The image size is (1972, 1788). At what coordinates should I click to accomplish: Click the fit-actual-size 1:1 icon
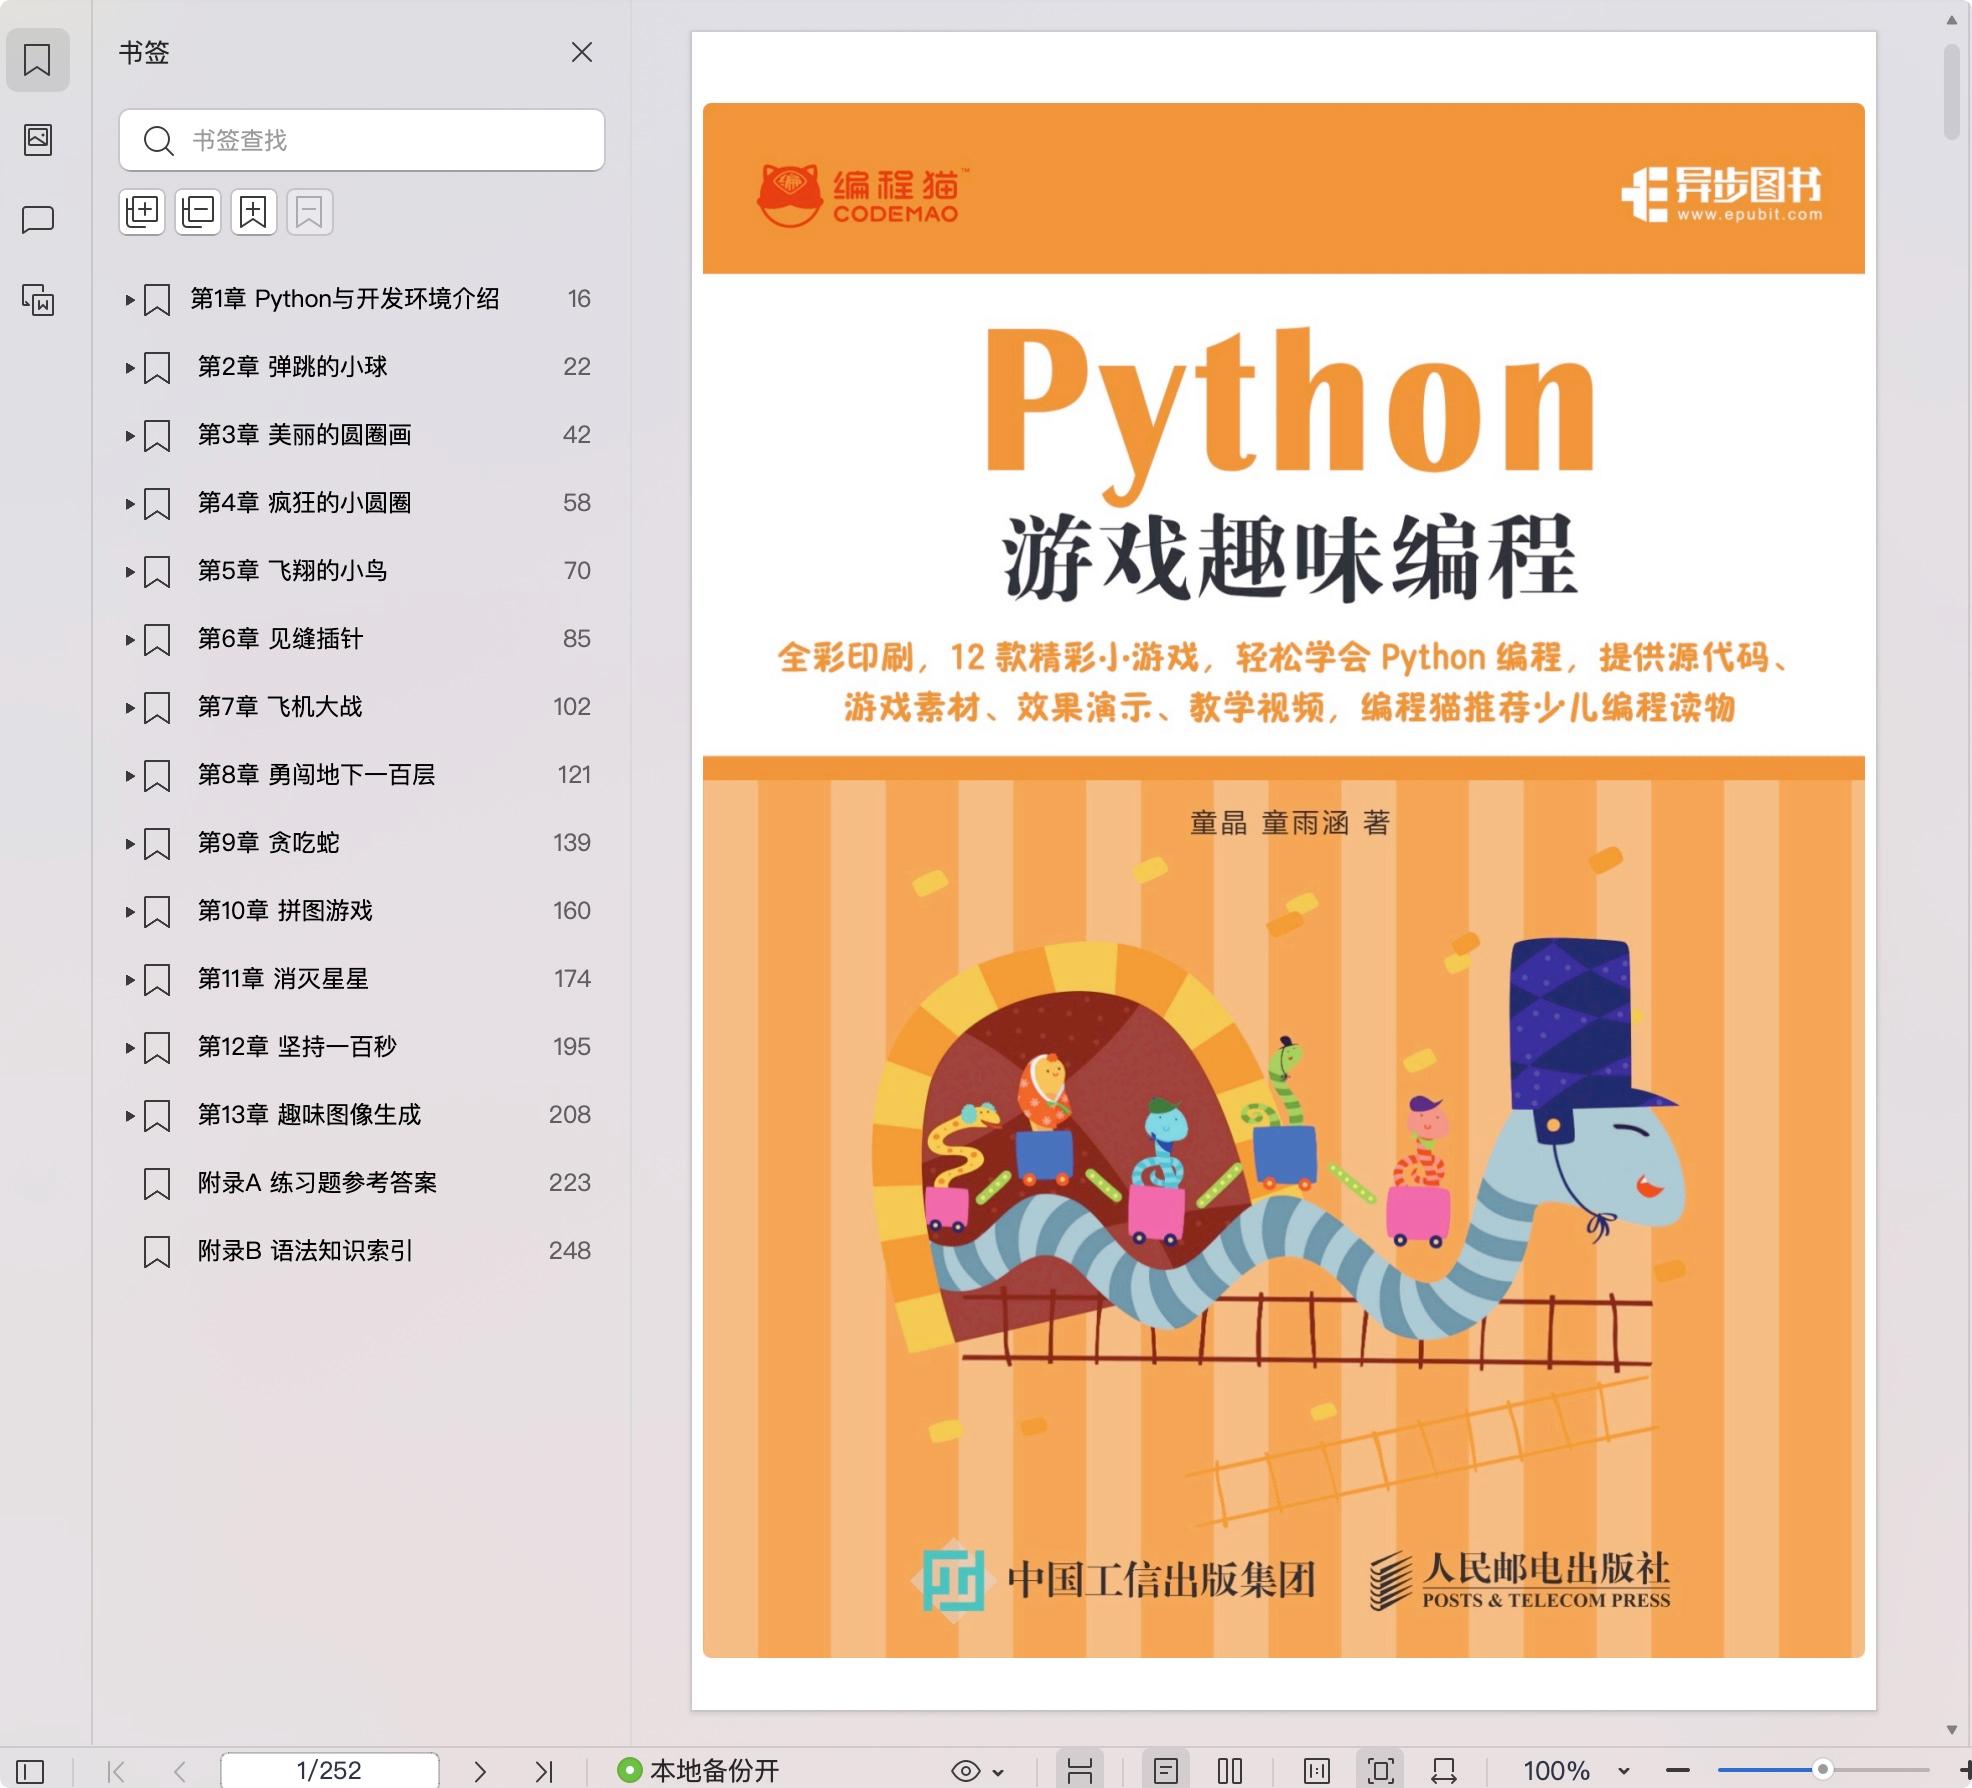click(x=1317, y=1771)
